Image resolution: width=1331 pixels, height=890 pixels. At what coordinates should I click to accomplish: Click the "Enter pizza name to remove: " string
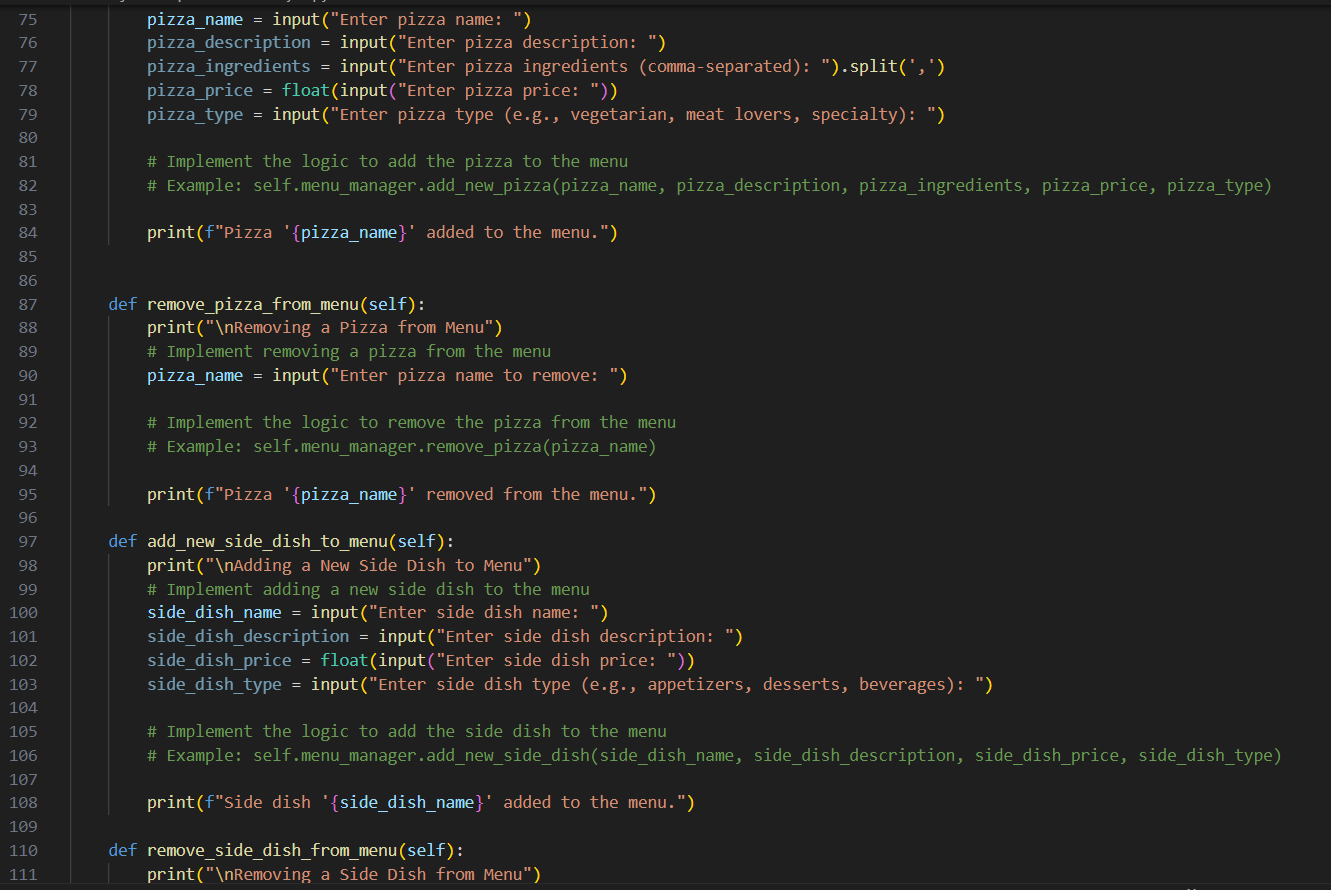point(474,375)
